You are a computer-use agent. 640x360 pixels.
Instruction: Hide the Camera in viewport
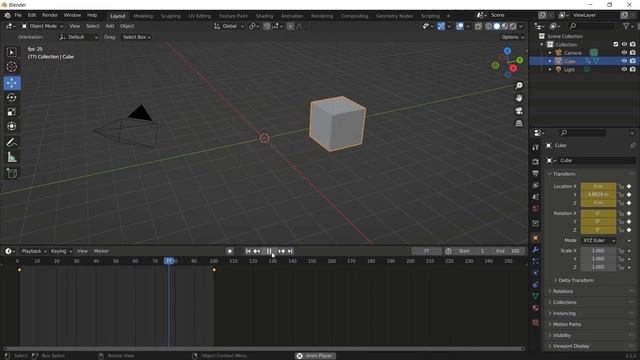(624, 53)
